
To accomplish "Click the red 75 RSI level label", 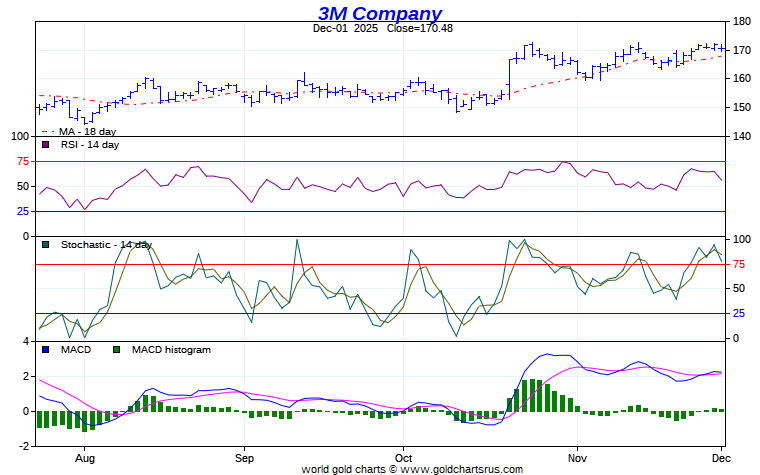I will (x=23, y=161).
